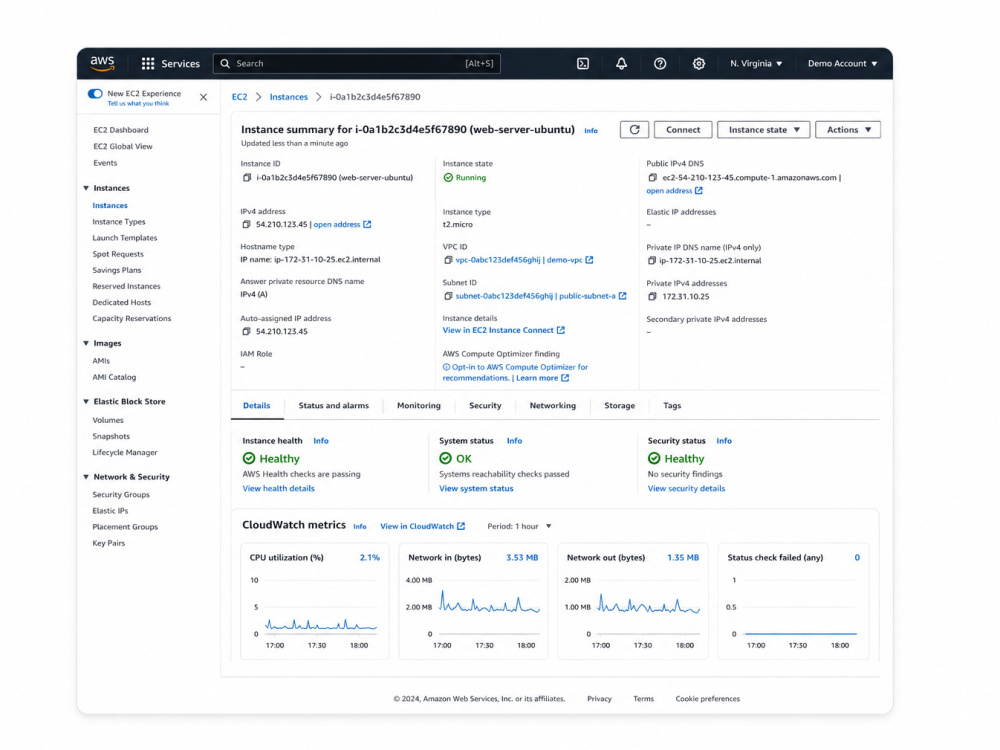Screen dimensions: 1000x750
Task: Switch to the Storage tab
Action: coord(619,406)
